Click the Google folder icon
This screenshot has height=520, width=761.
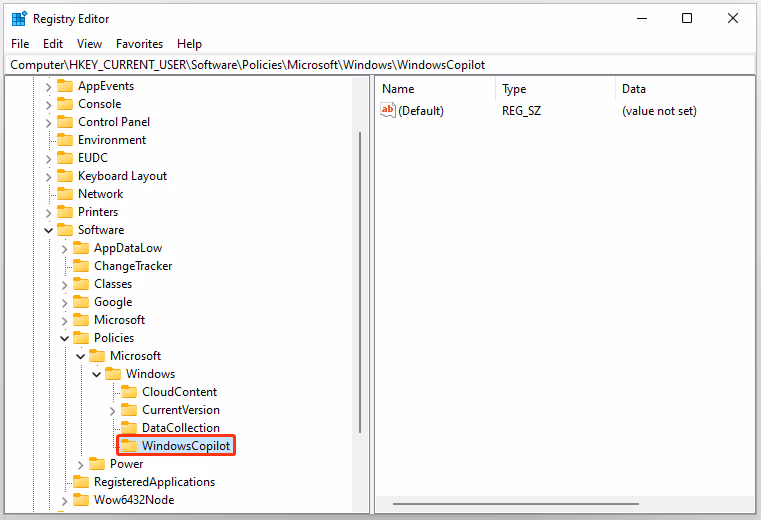point(81,302)
